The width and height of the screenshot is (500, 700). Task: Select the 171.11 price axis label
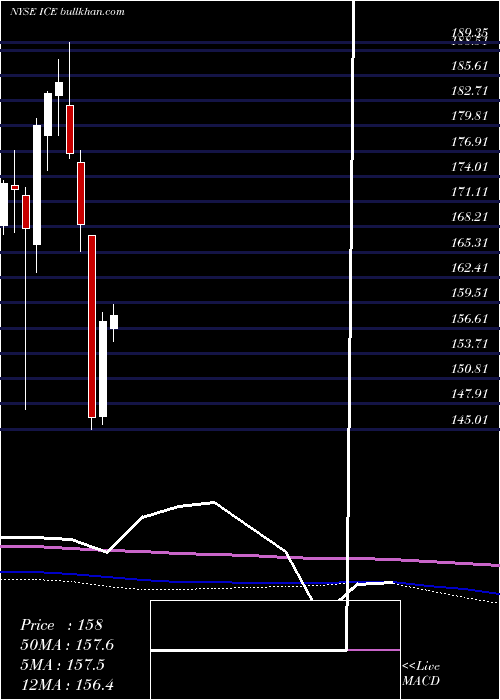pyautogui.click(x=469, y=192)
